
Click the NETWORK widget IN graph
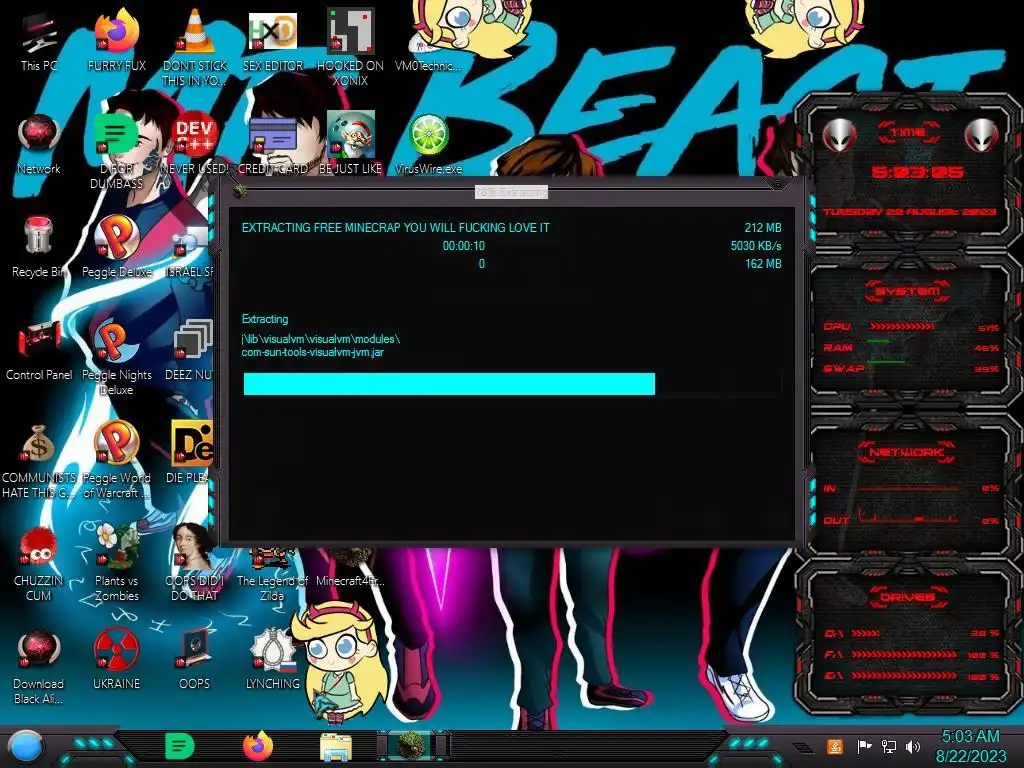910,488
